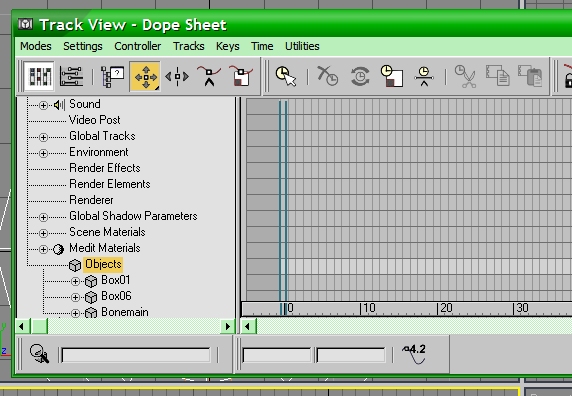The width and height of the screenshot is (572, 396).
Task: Open the Controller menu
Action: tap(138, 46)
